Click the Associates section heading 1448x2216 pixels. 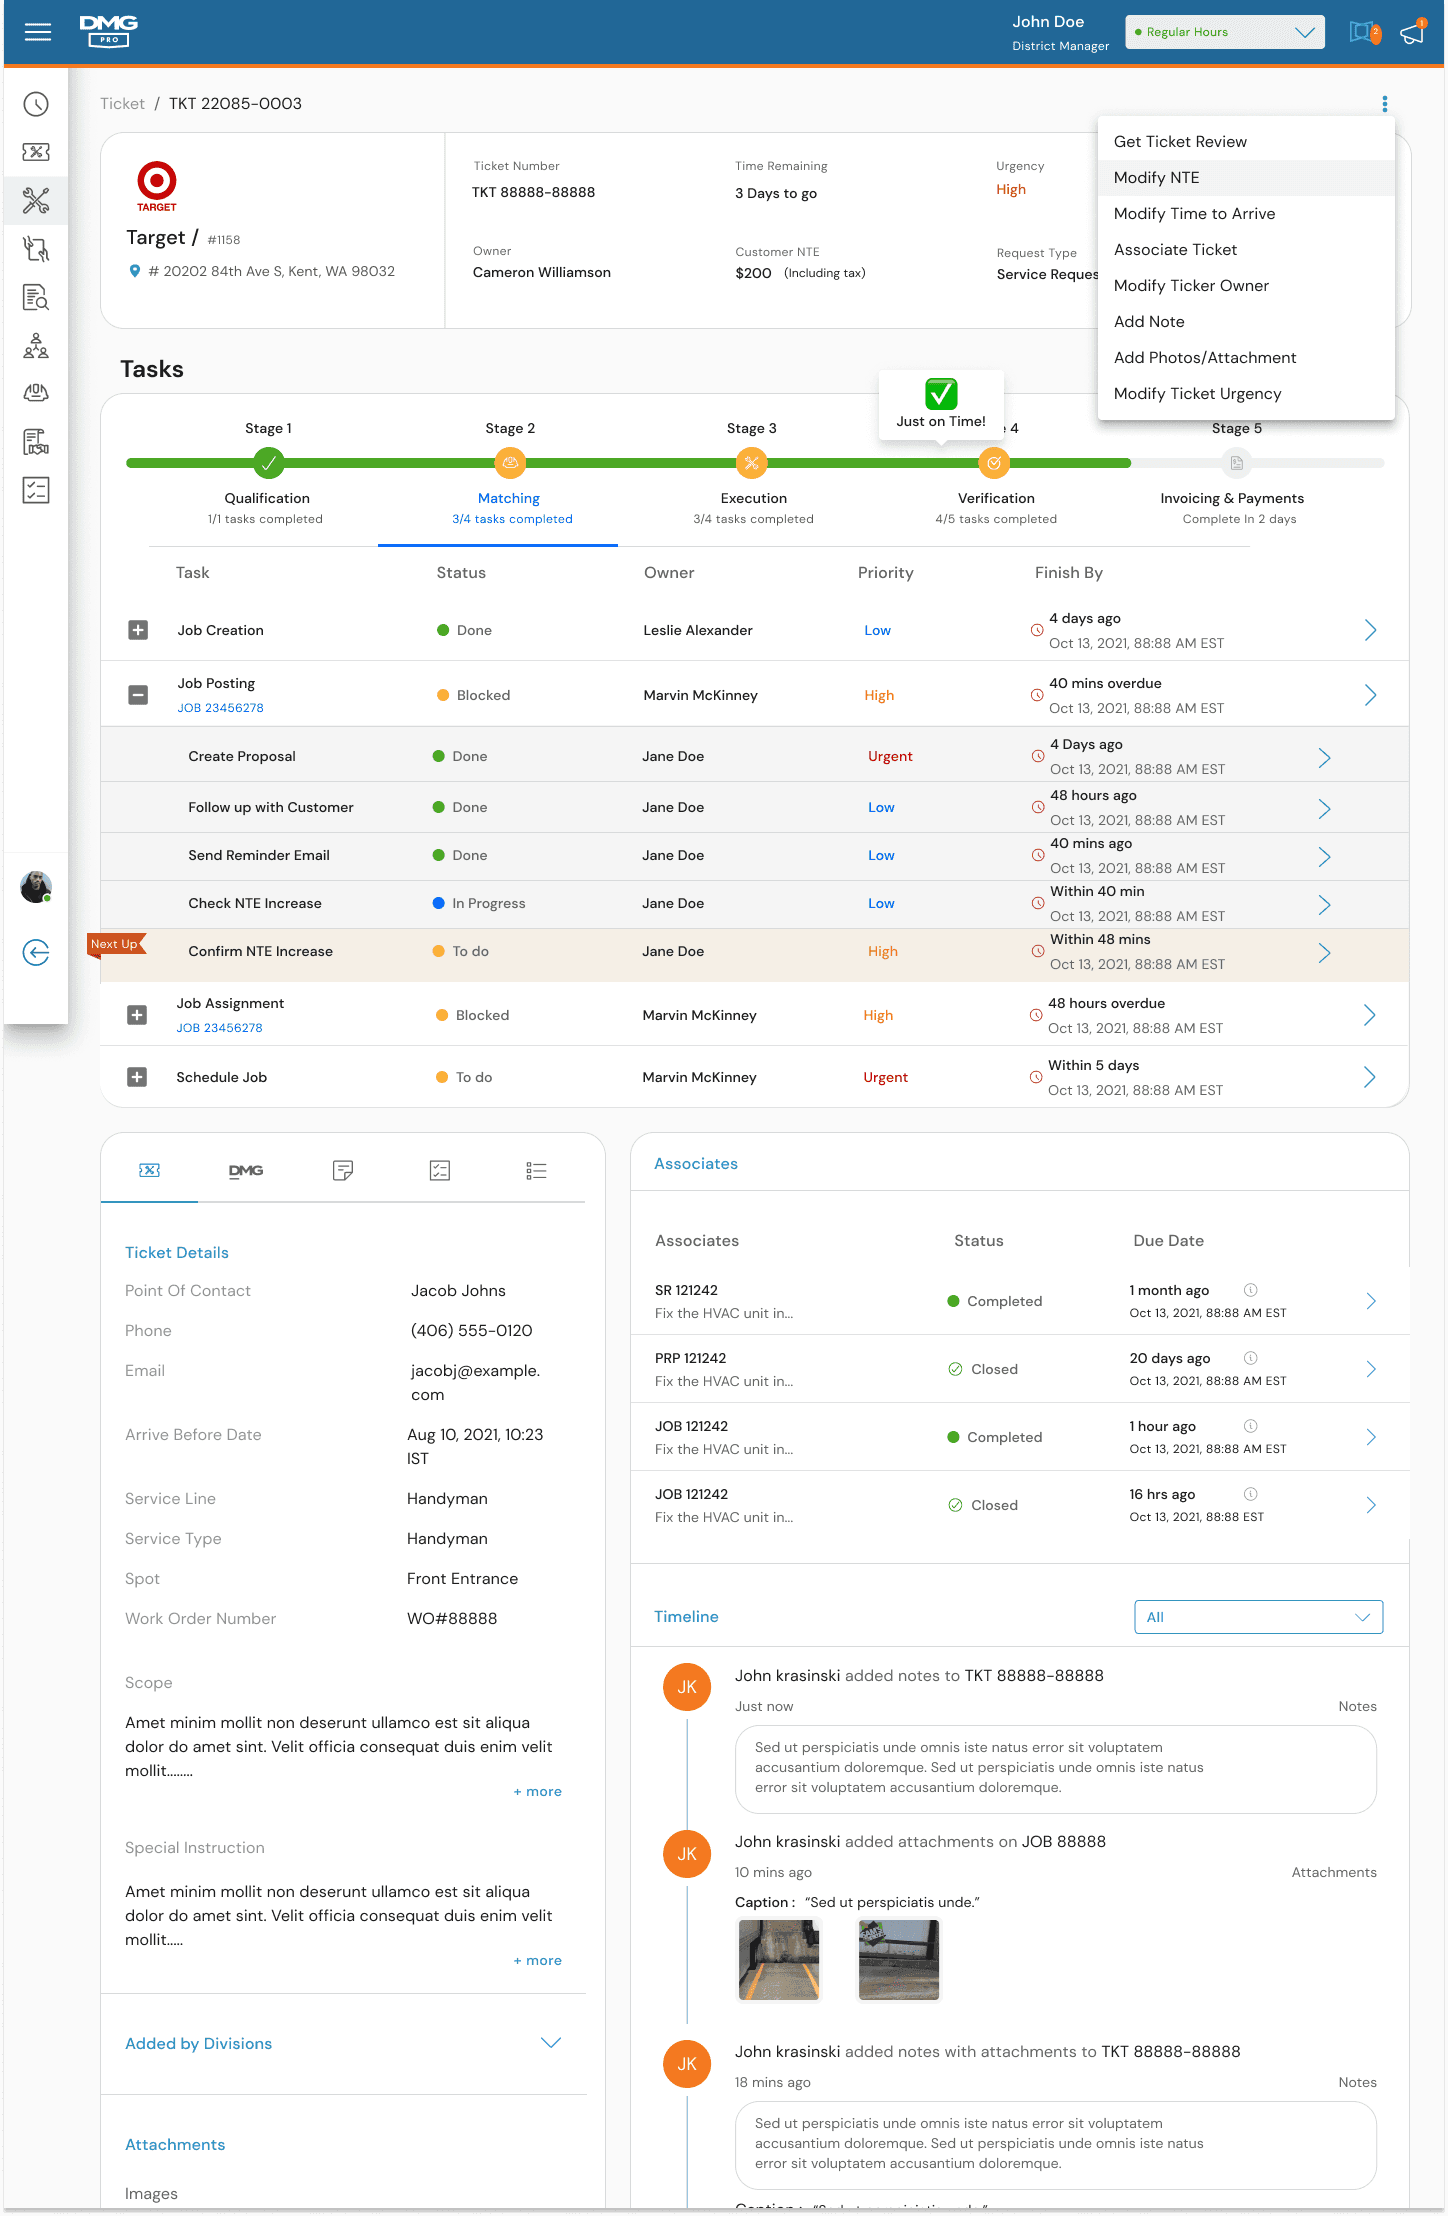coord(696,1164)
